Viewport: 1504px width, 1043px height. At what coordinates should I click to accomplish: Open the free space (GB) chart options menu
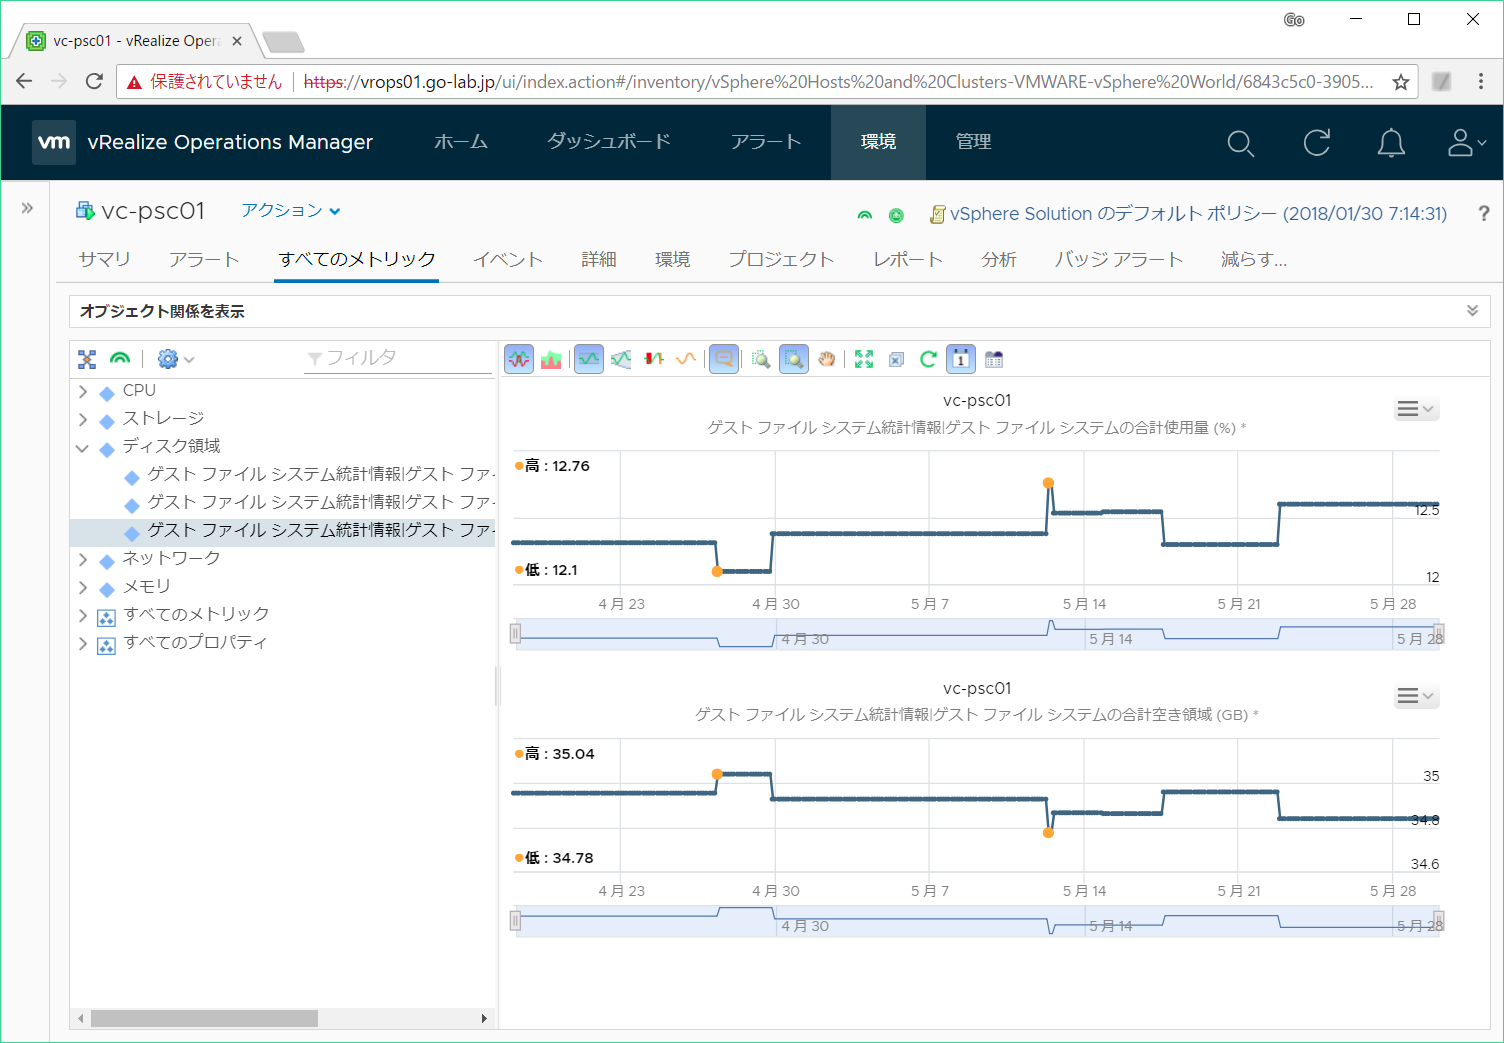coord(1416,695)
